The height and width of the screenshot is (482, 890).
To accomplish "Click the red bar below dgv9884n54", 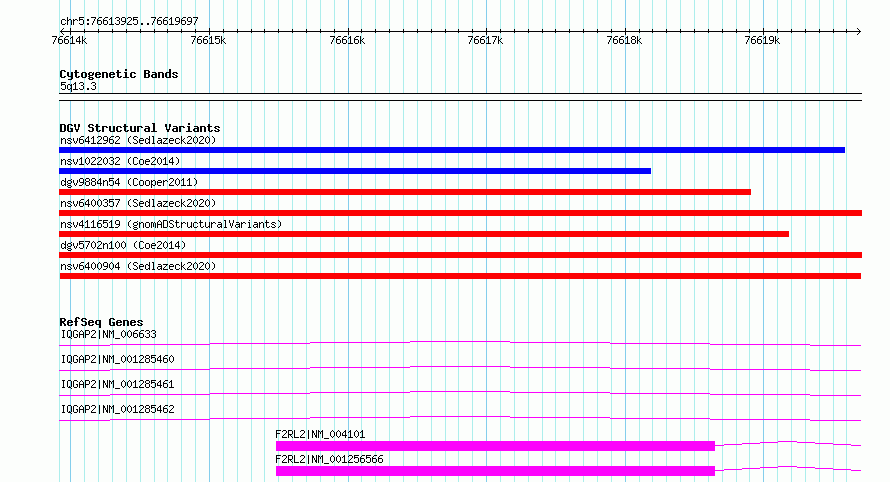I will tap(405, 192).
